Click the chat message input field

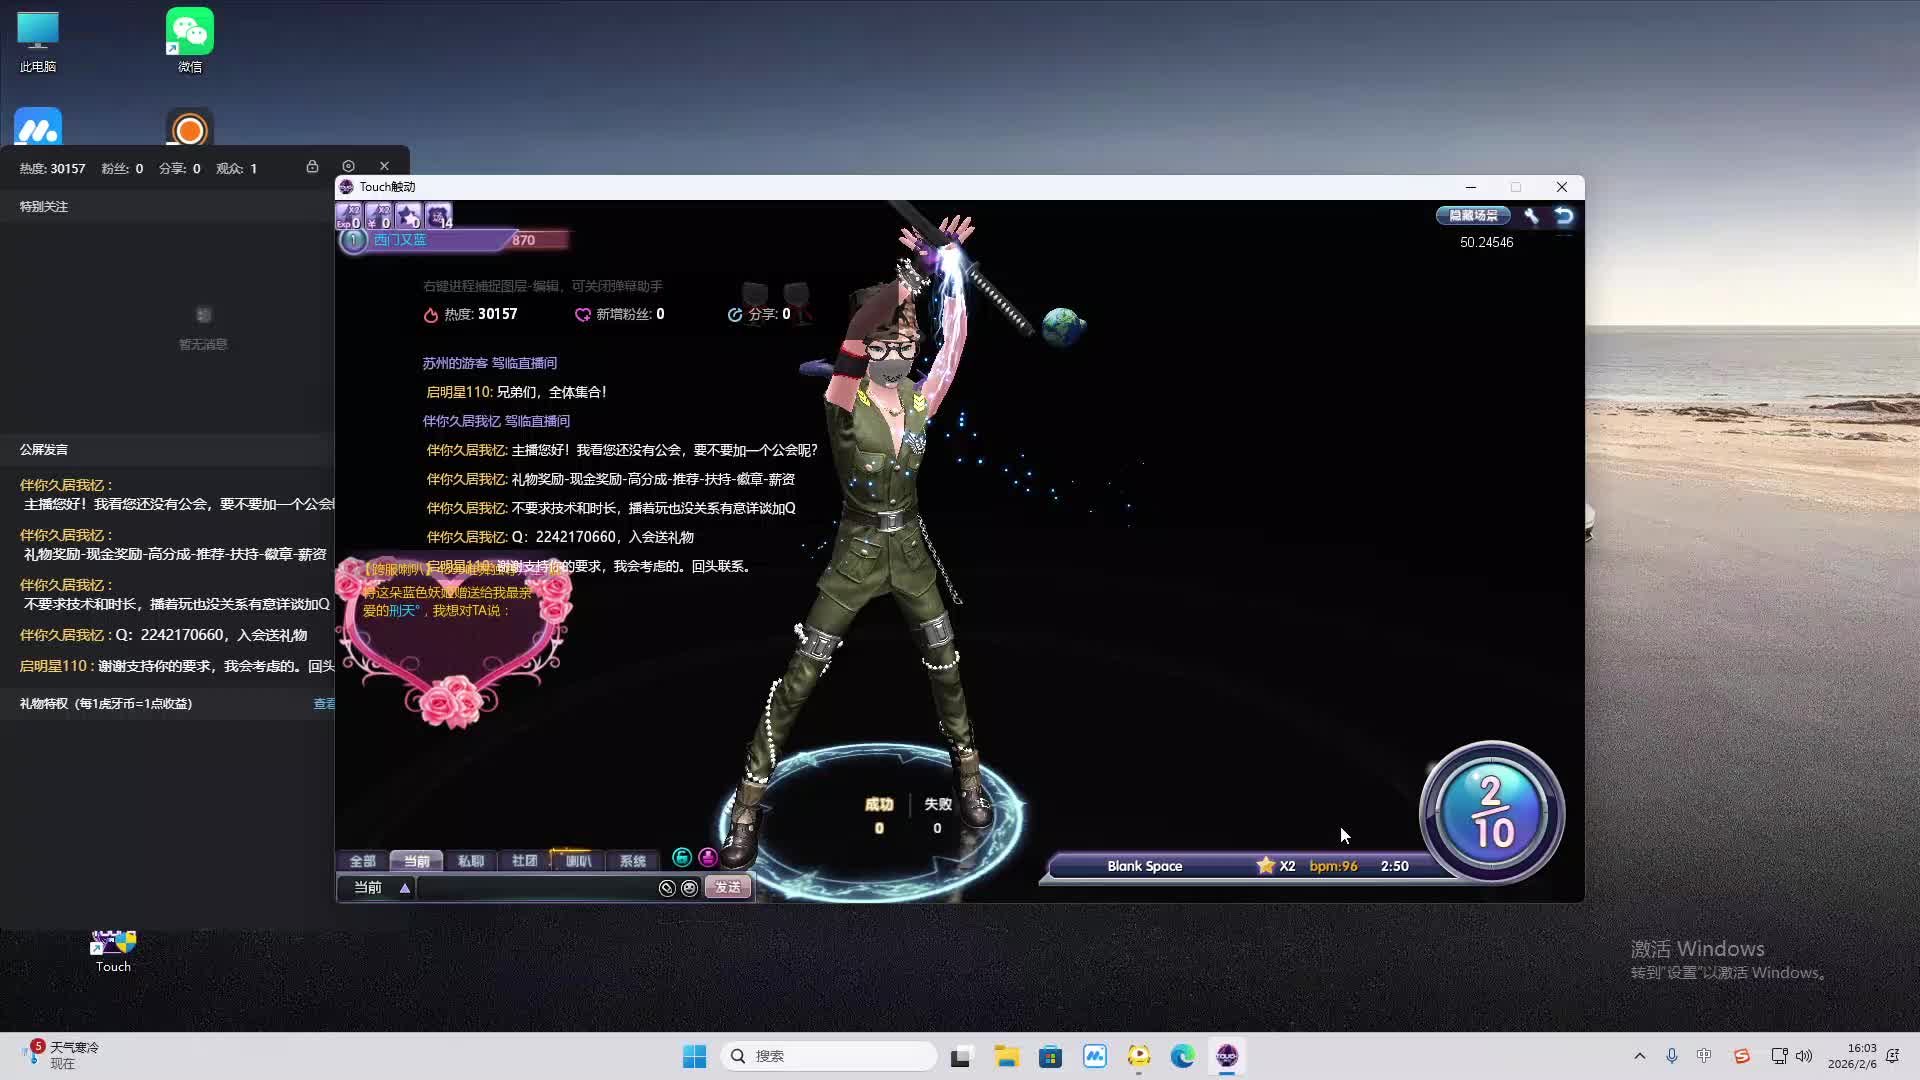coord(535,888)
